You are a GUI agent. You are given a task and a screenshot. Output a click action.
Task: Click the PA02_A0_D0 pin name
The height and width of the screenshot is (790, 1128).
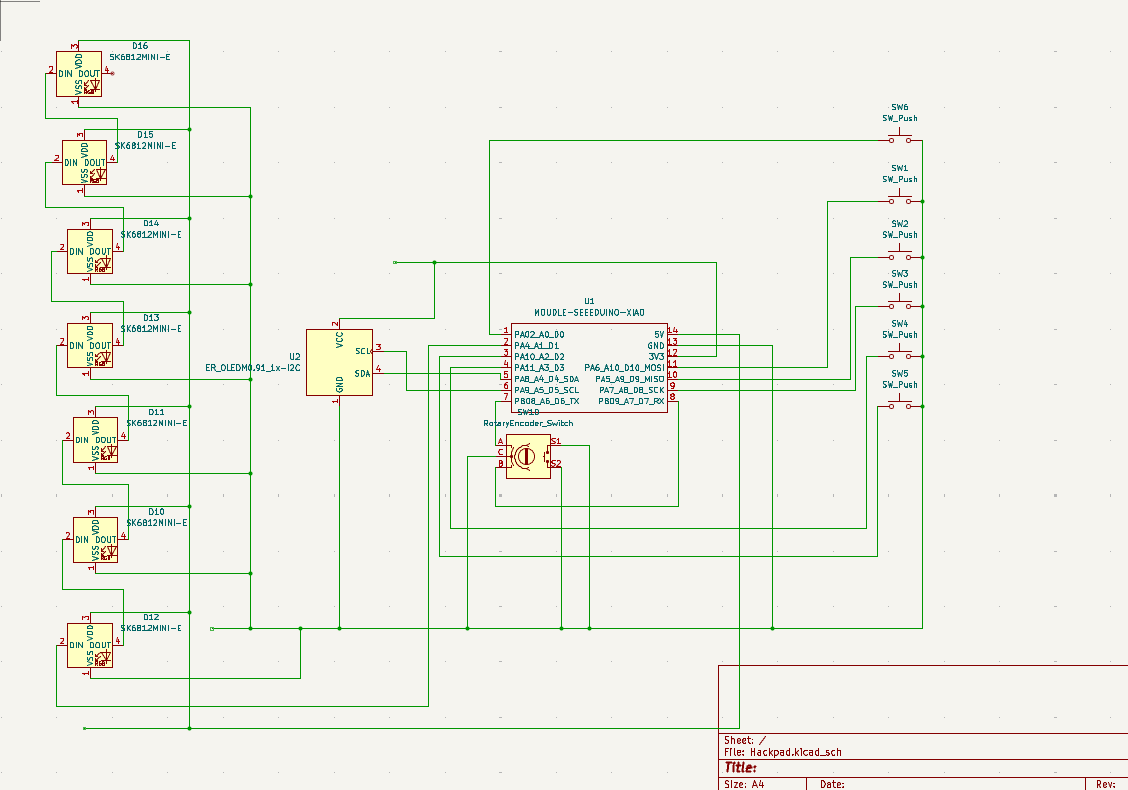(539, 335)
